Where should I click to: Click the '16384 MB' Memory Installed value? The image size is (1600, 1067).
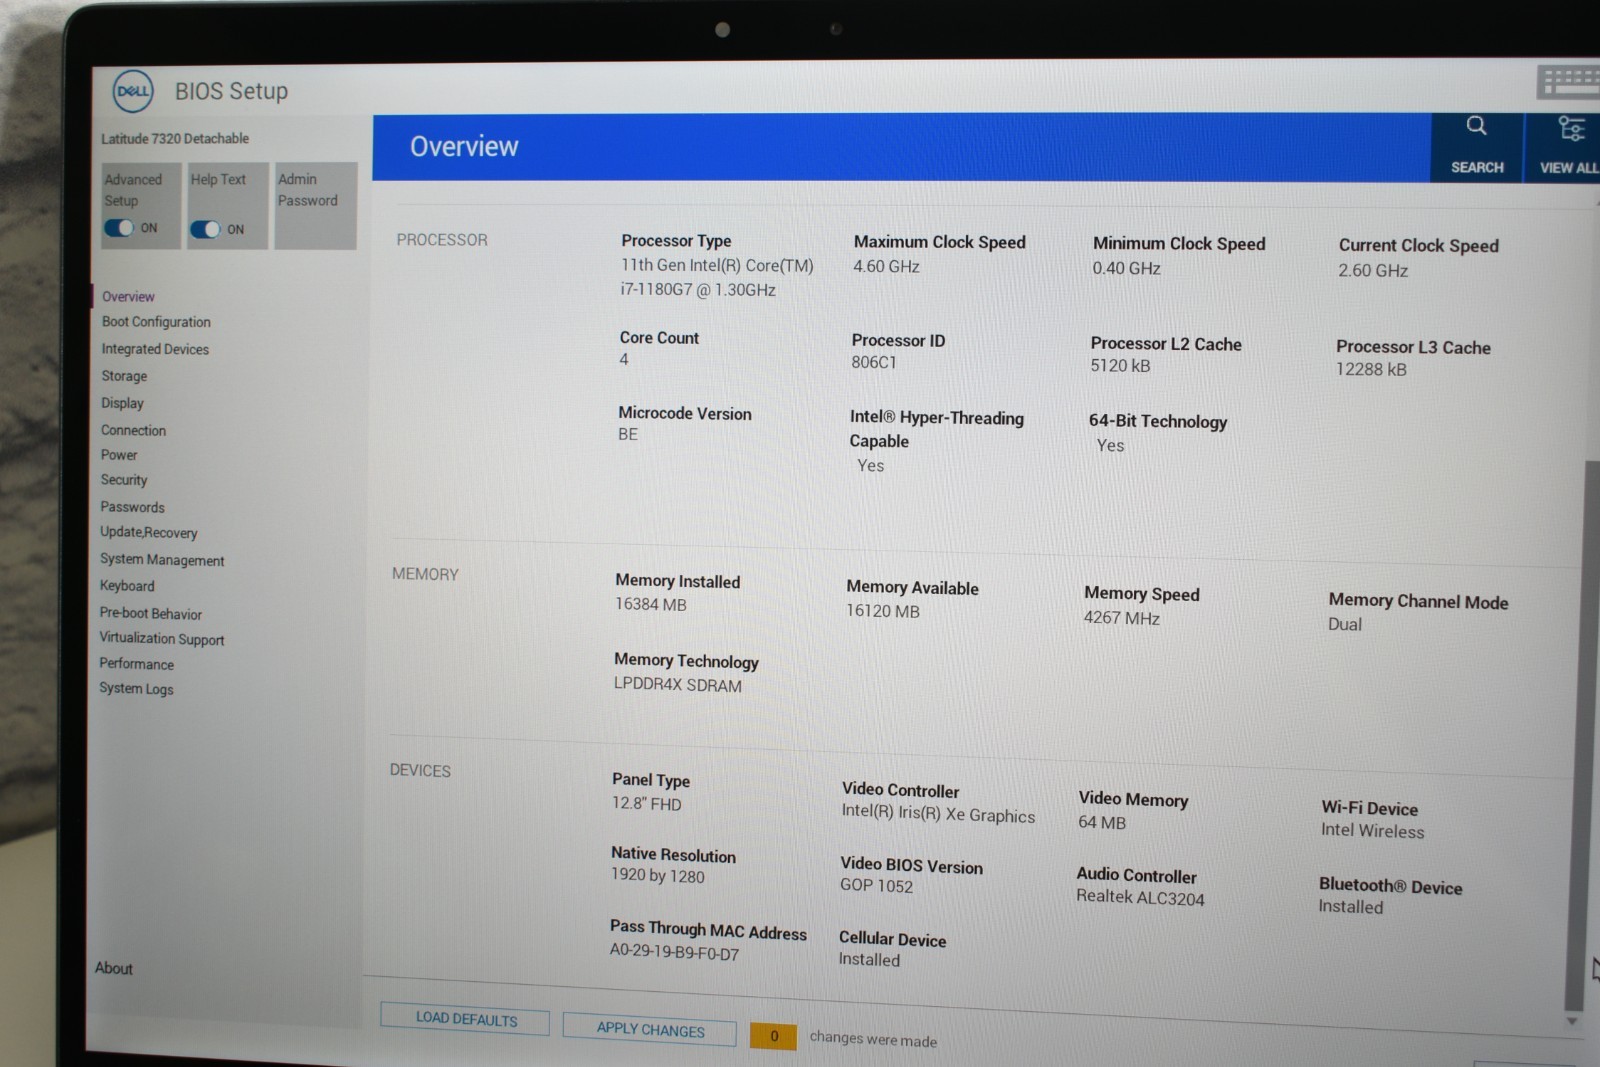tap(651, 605)
